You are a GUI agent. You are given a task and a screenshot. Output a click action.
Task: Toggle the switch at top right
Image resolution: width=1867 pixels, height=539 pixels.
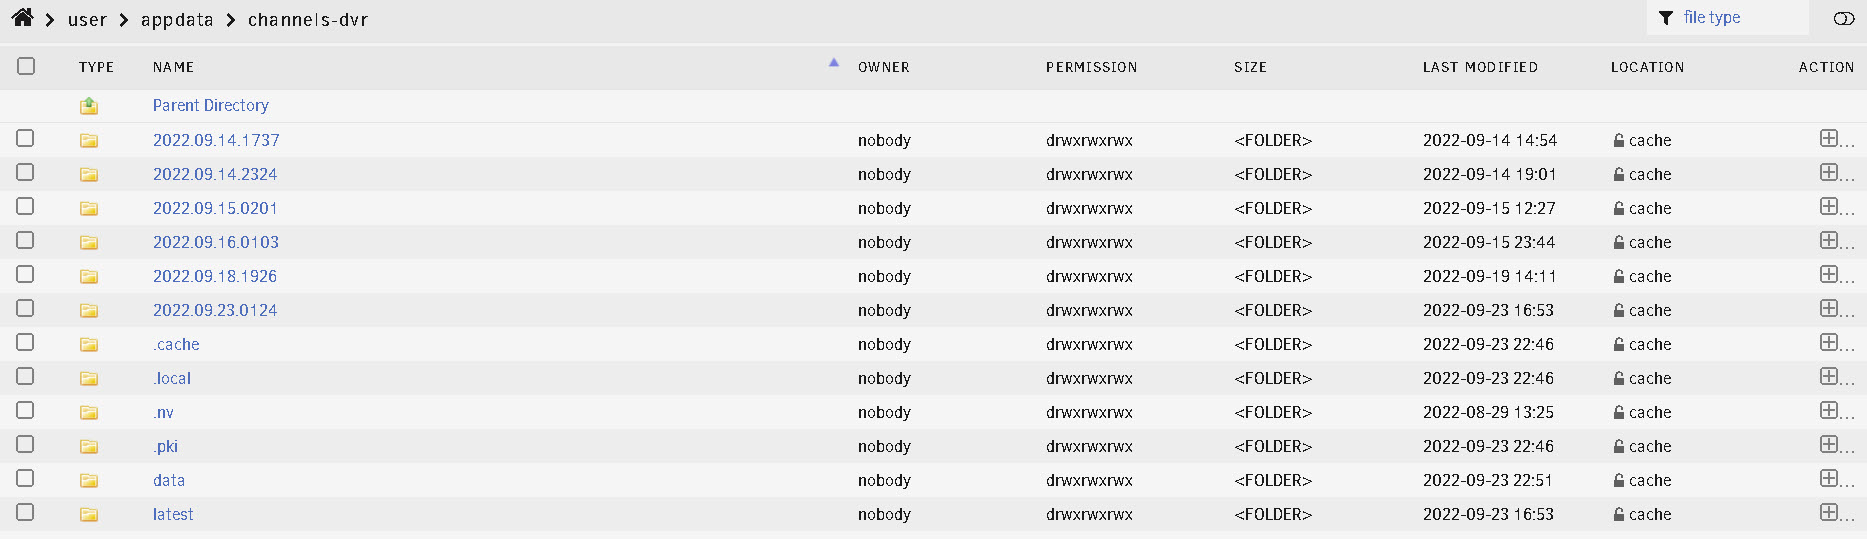pos(1844,19)
